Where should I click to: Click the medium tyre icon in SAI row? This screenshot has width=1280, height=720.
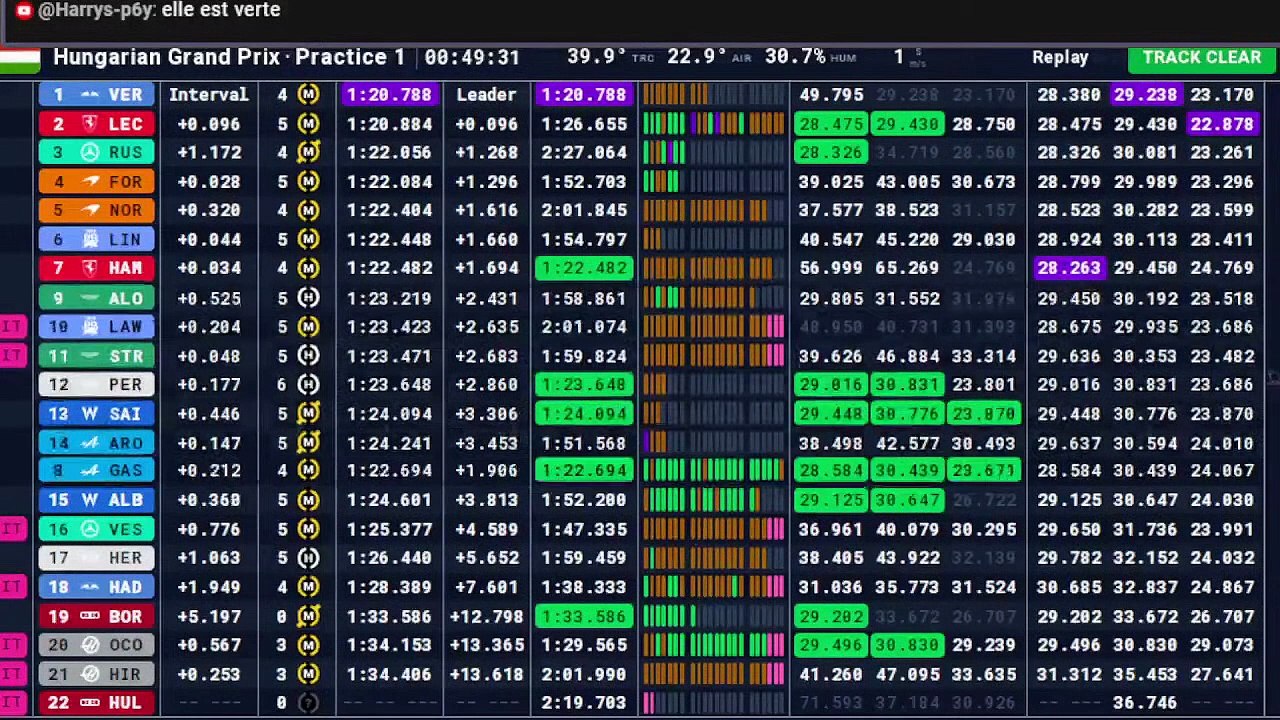coord(308,414)
